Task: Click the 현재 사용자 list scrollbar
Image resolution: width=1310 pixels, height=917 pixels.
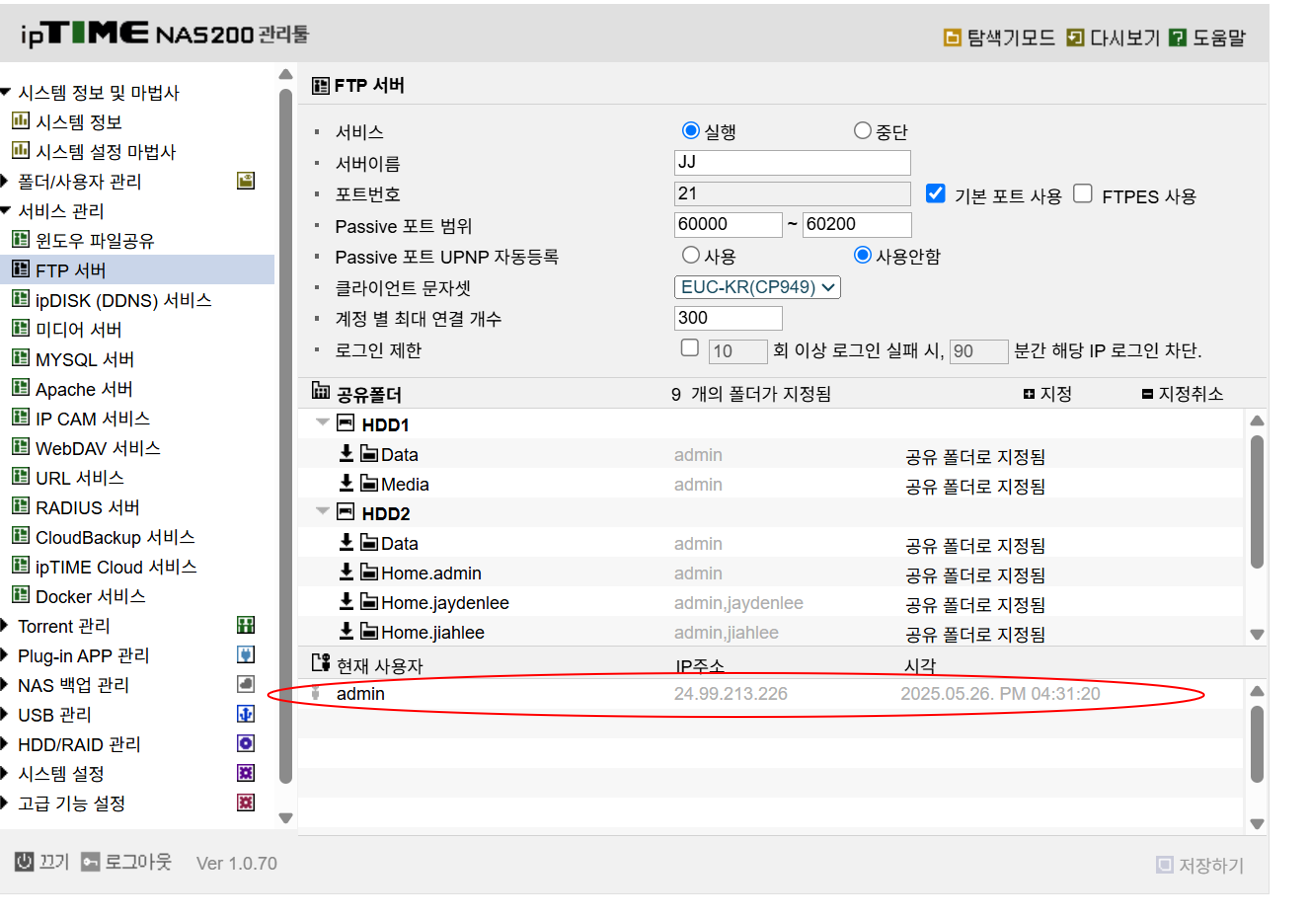Action: tap(1257, 744)
